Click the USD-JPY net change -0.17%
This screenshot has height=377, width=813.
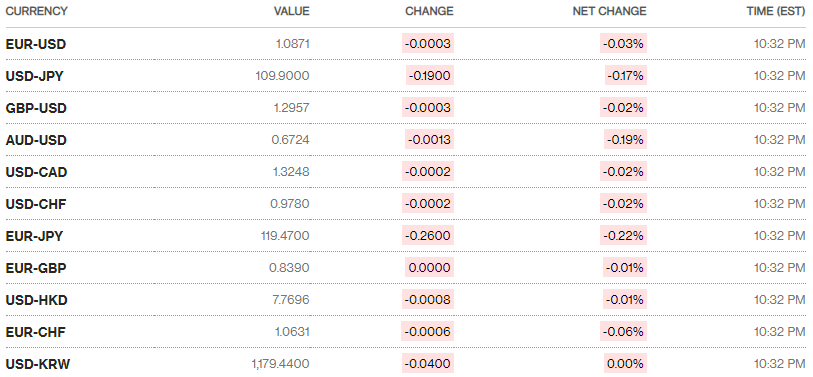625,76
